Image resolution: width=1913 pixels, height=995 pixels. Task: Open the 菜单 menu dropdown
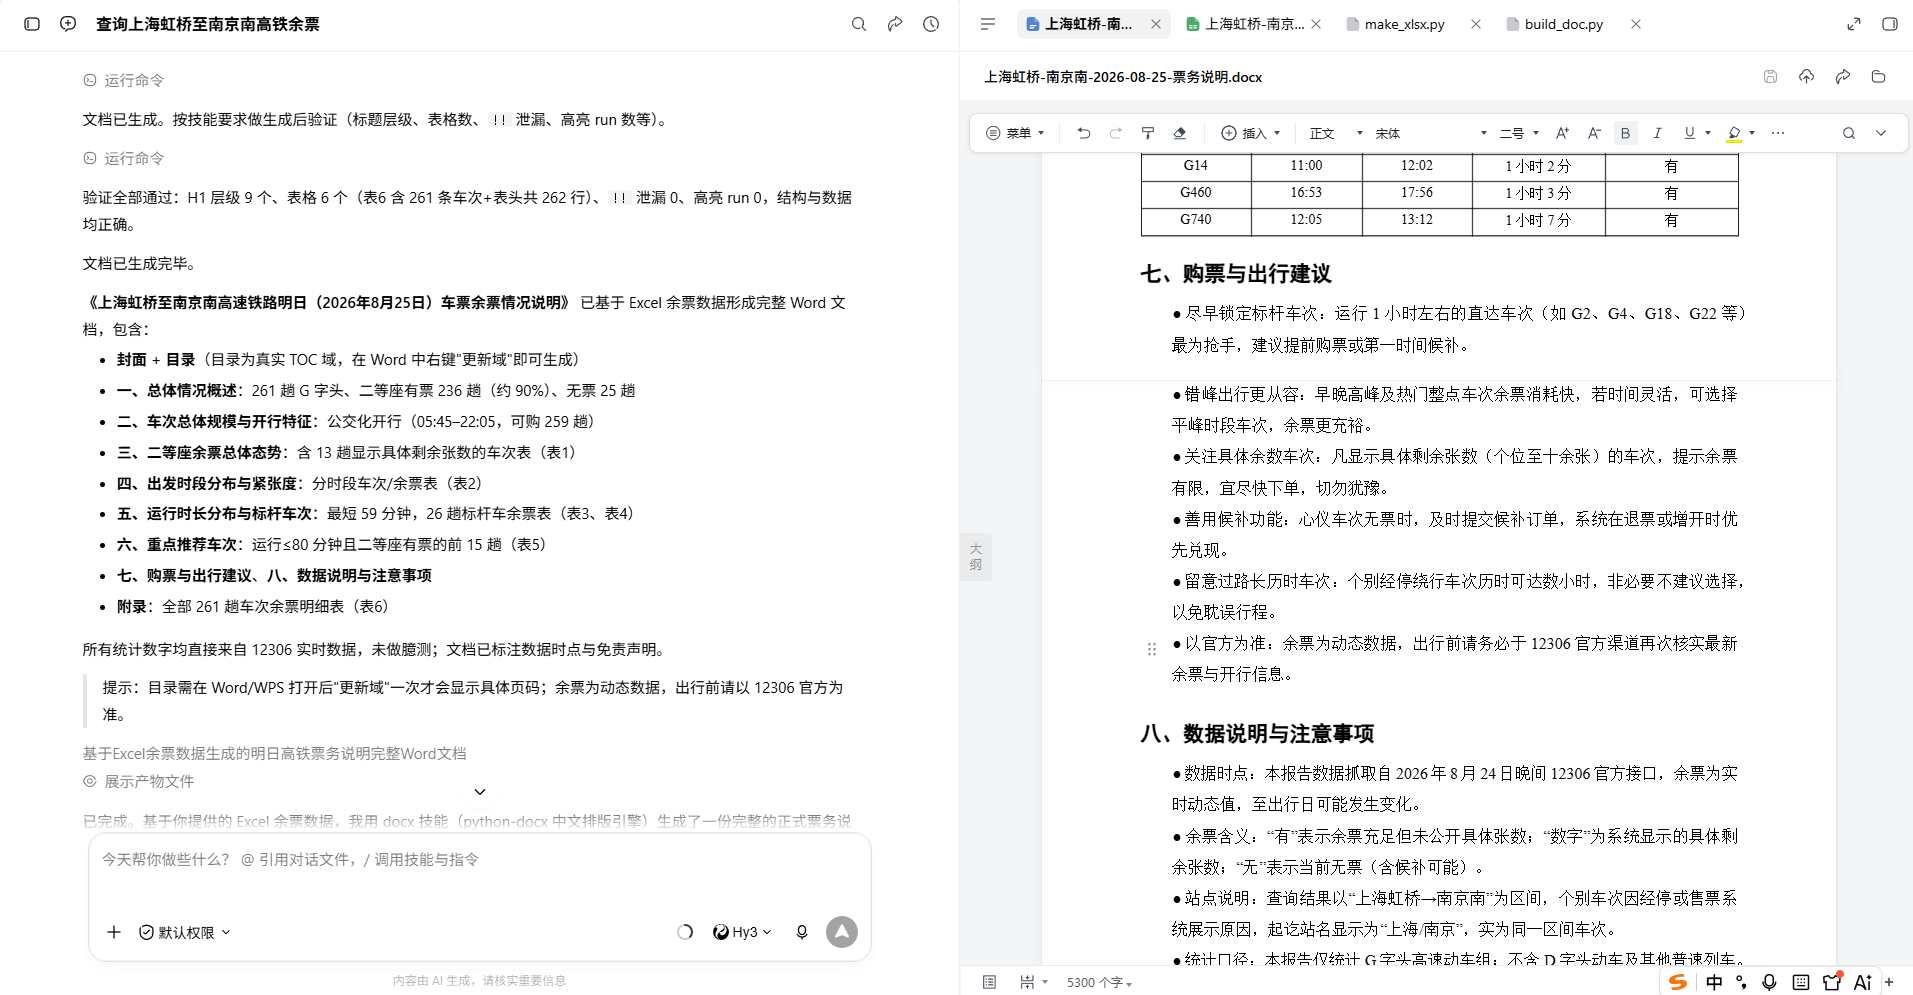pos(1015,133)
